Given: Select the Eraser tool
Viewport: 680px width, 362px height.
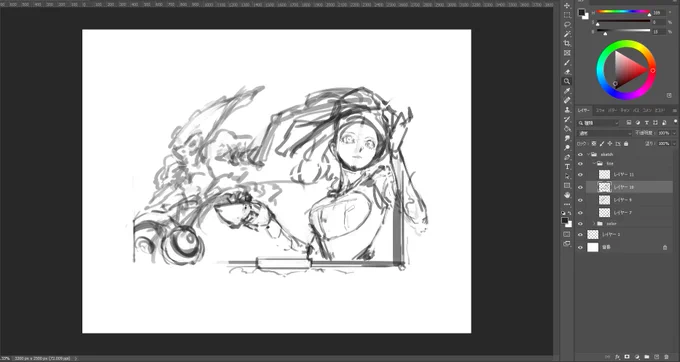Looking at the screenshot, I should [x=567, y=72].
